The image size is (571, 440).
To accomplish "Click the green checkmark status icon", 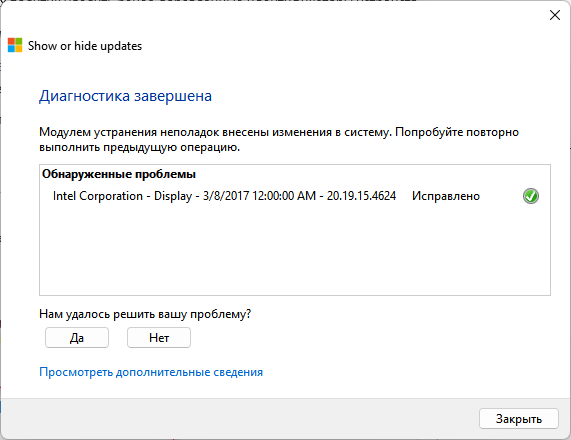I will tap(531, 196).
